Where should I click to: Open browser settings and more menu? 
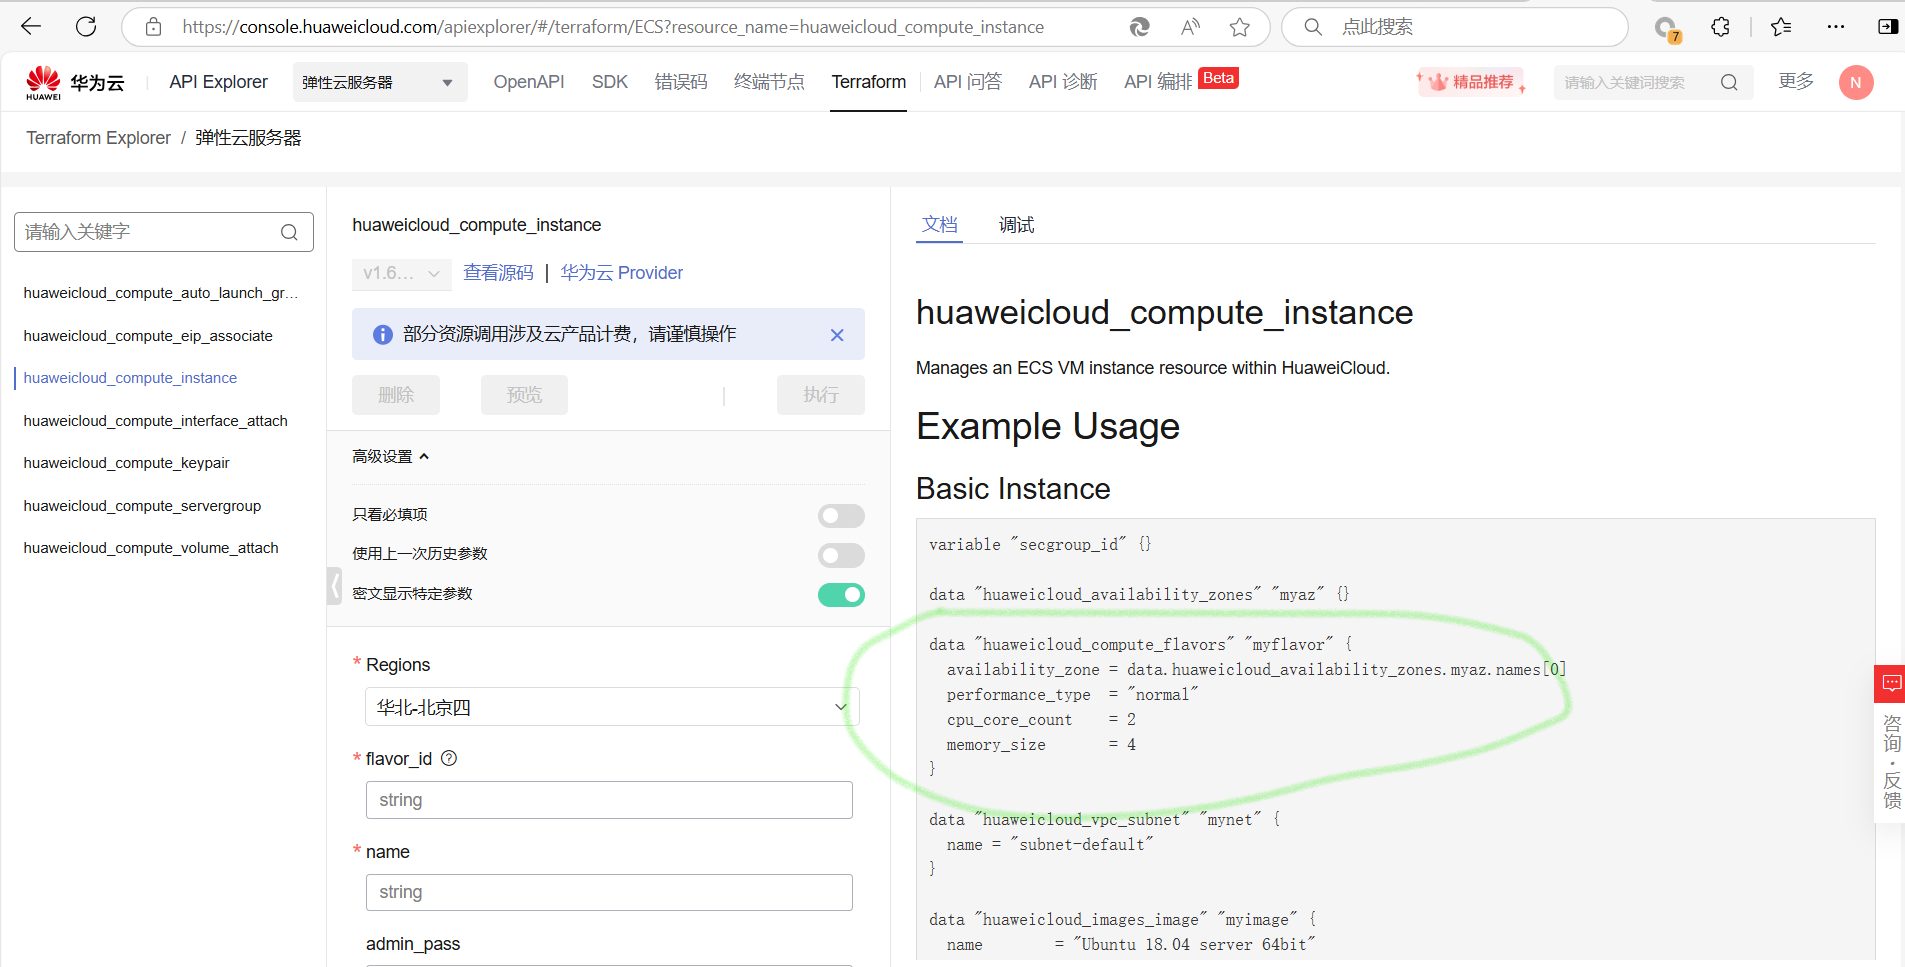(1836, 27)
